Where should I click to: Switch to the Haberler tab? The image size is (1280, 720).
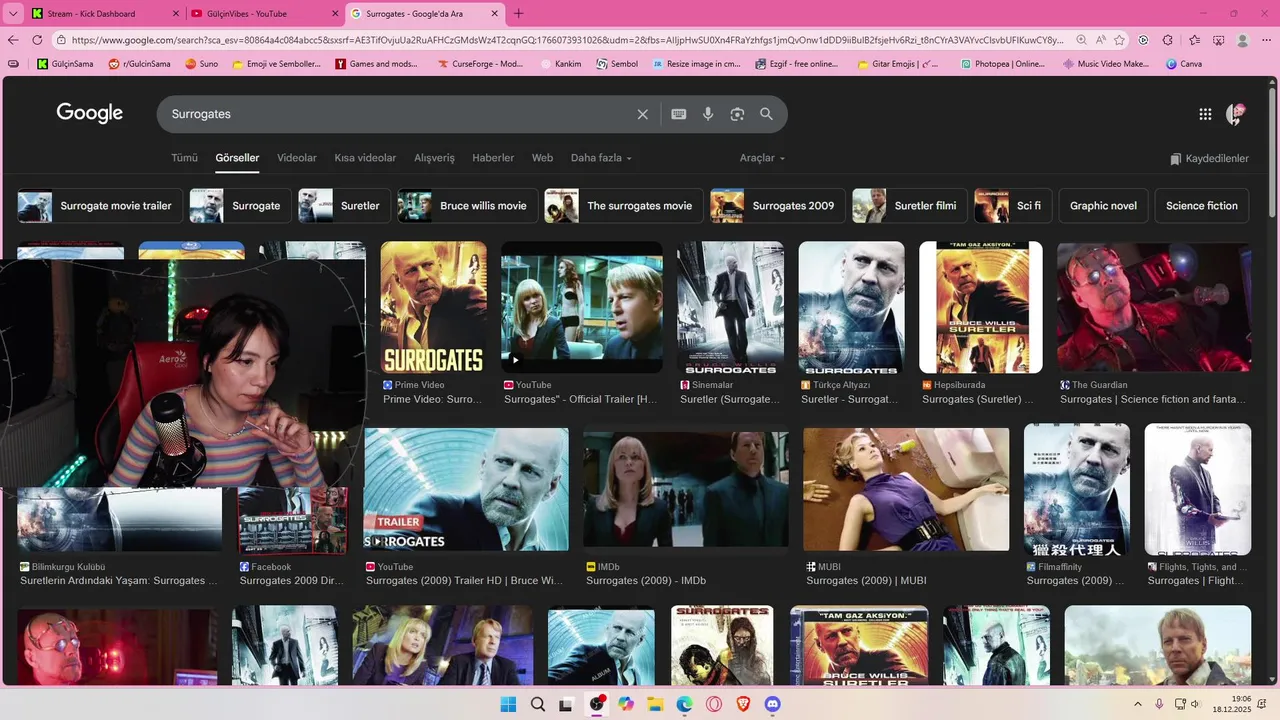493,158
